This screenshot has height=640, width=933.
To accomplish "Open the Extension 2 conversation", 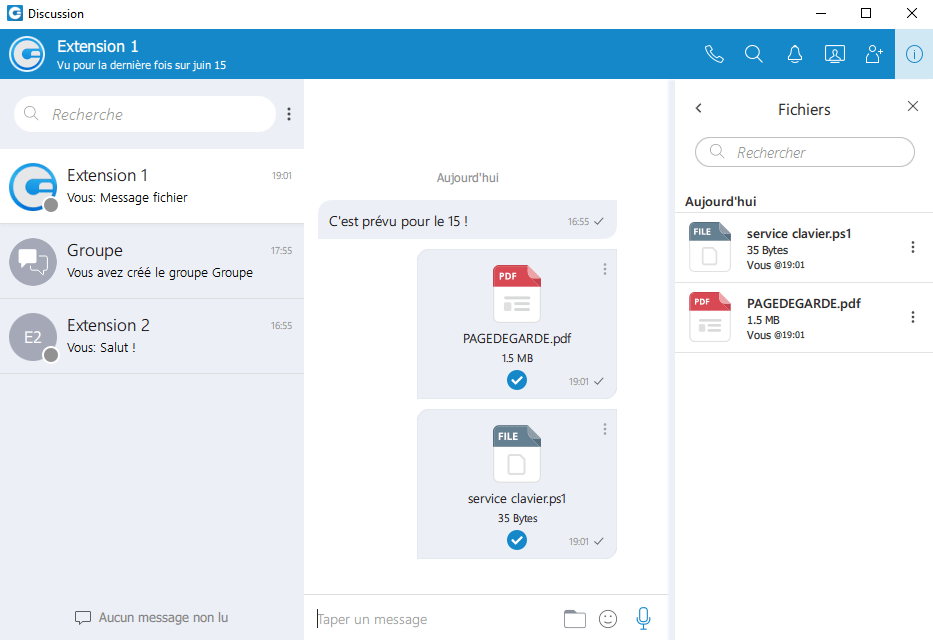I will 152,336.
